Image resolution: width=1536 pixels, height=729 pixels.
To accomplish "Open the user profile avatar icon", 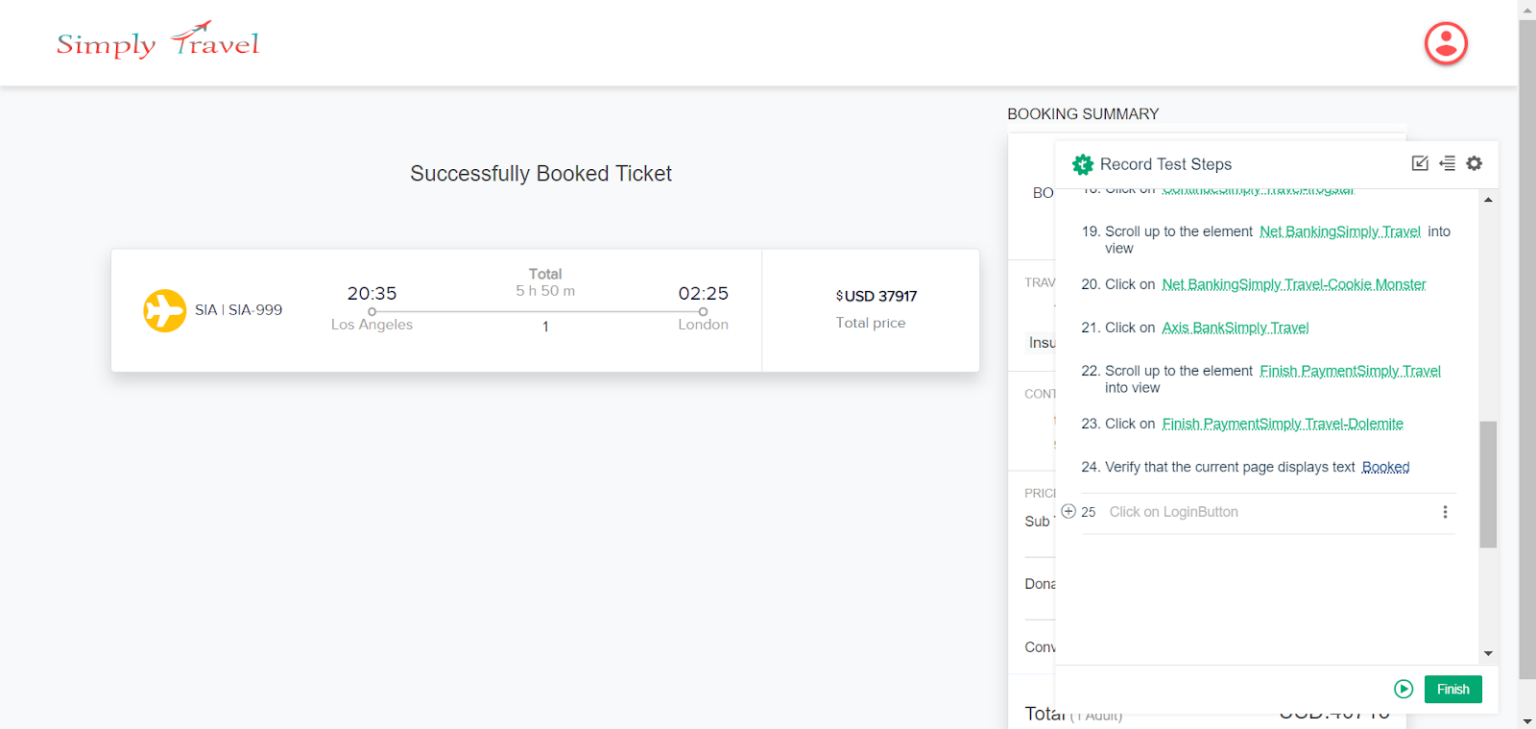I will pos(1445,44).
